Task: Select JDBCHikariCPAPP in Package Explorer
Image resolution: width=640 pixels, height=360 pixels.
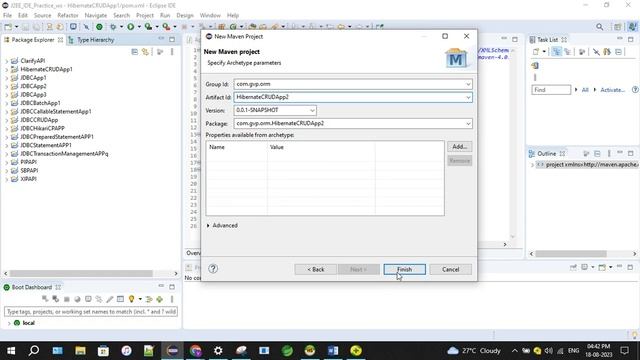Action: pos(42,128)
